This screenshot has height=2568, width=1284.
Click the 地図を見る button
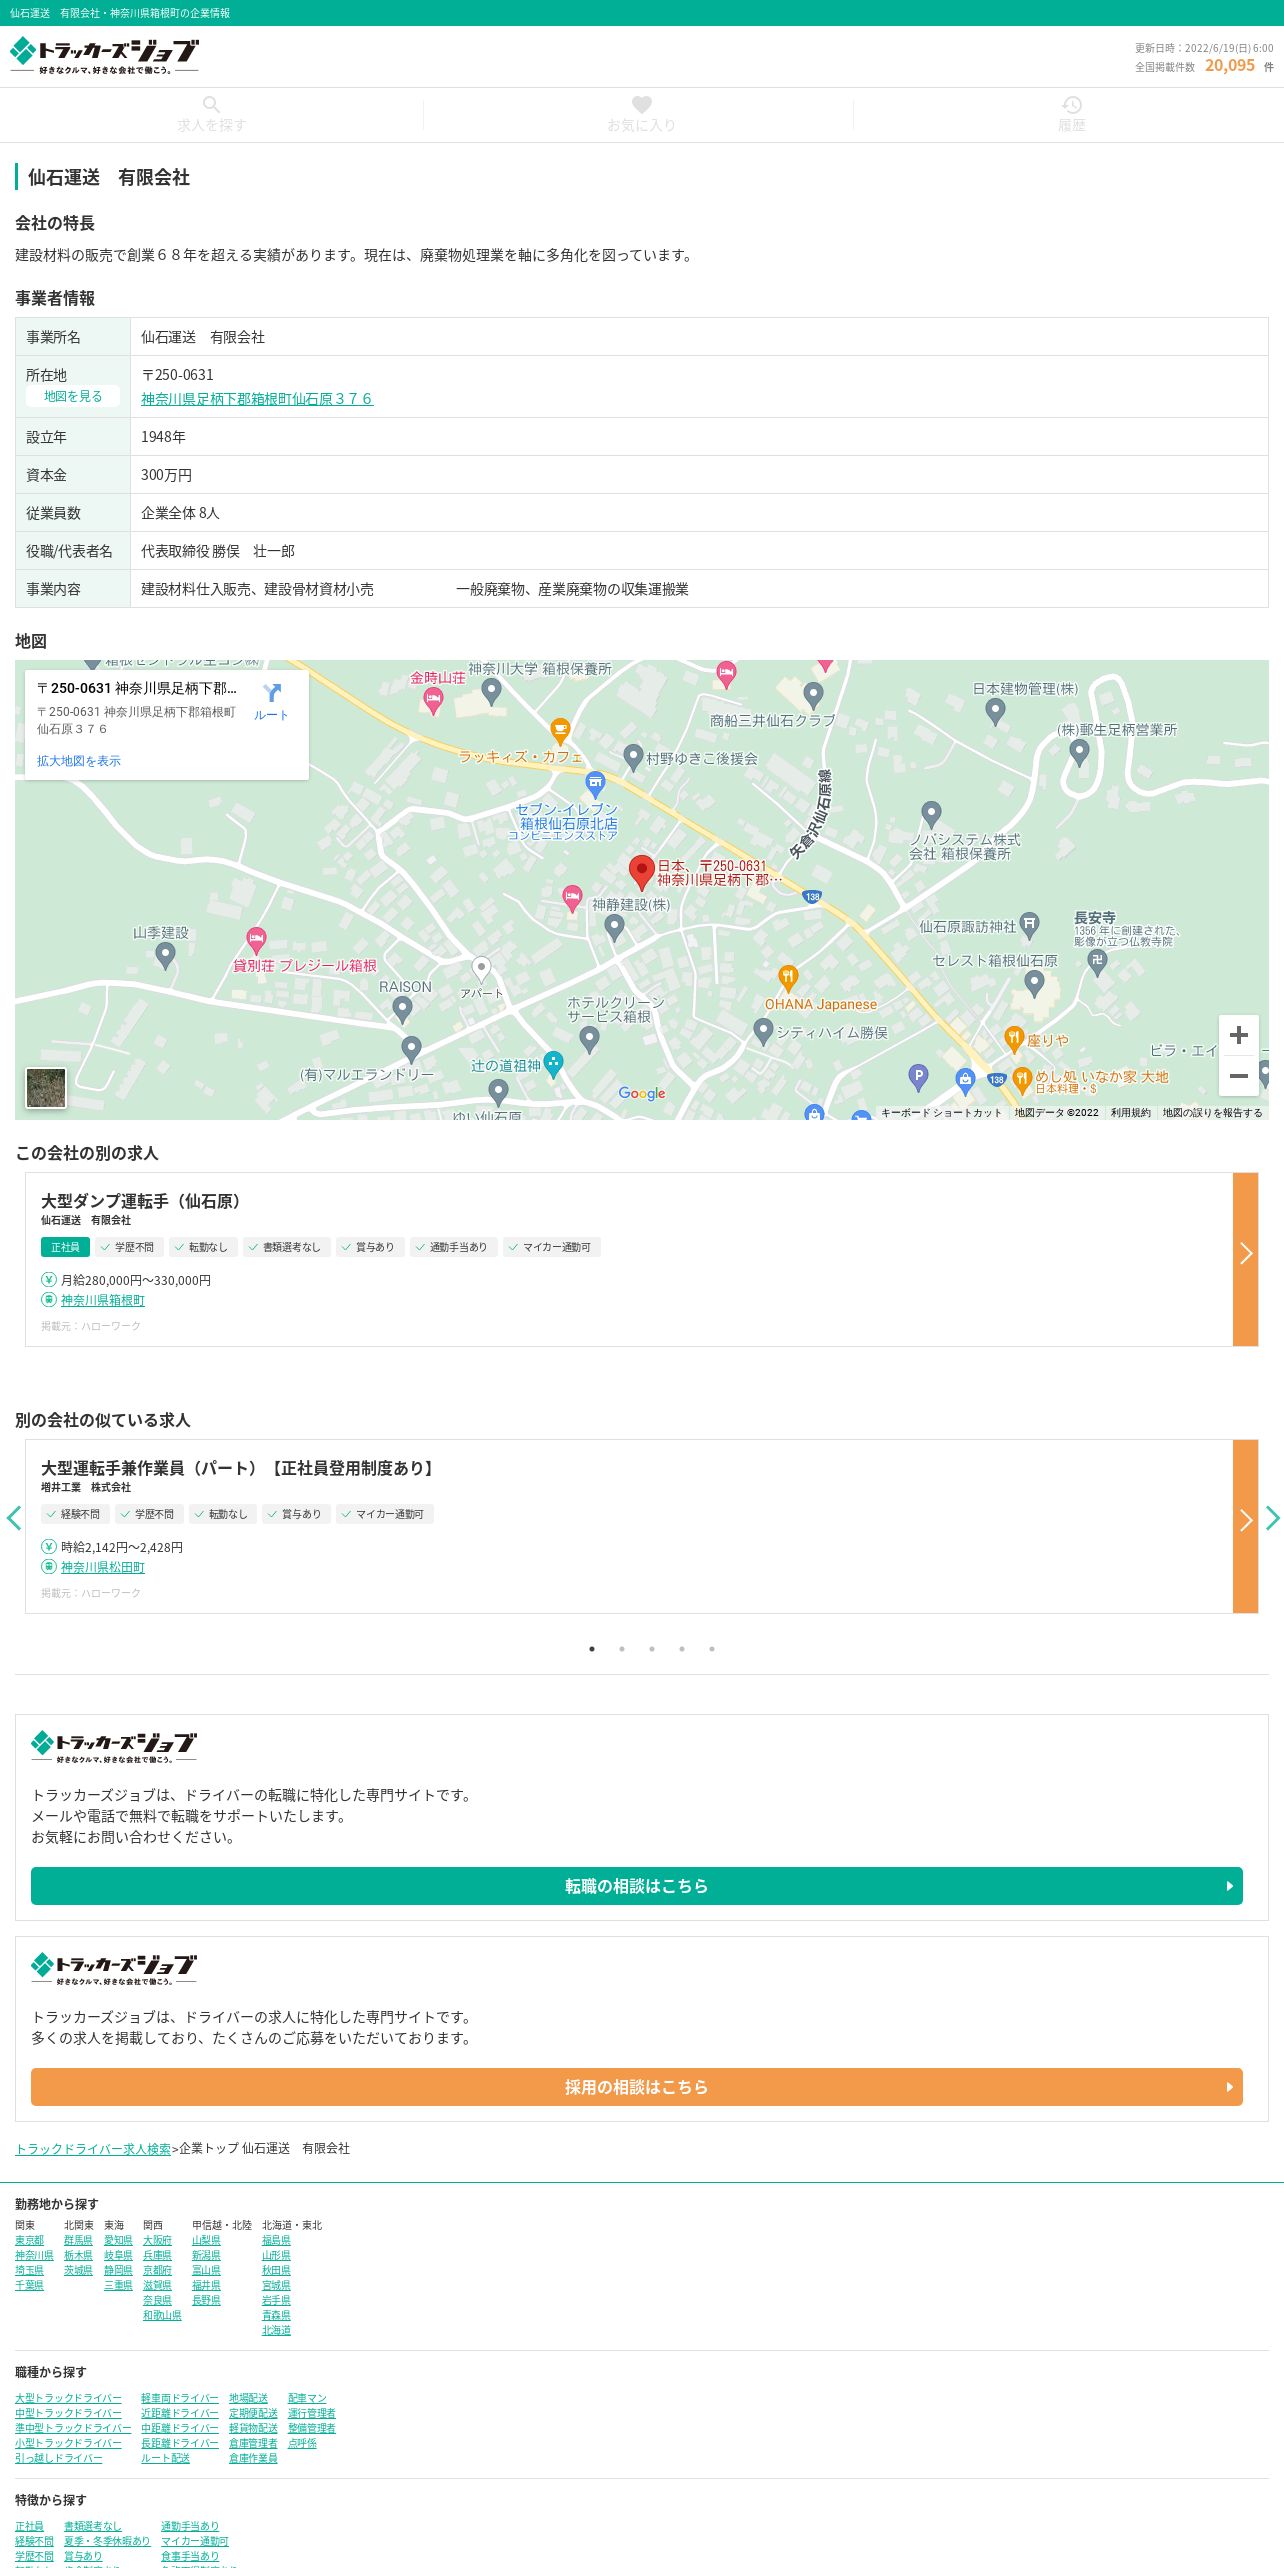(x=73, y=396)
